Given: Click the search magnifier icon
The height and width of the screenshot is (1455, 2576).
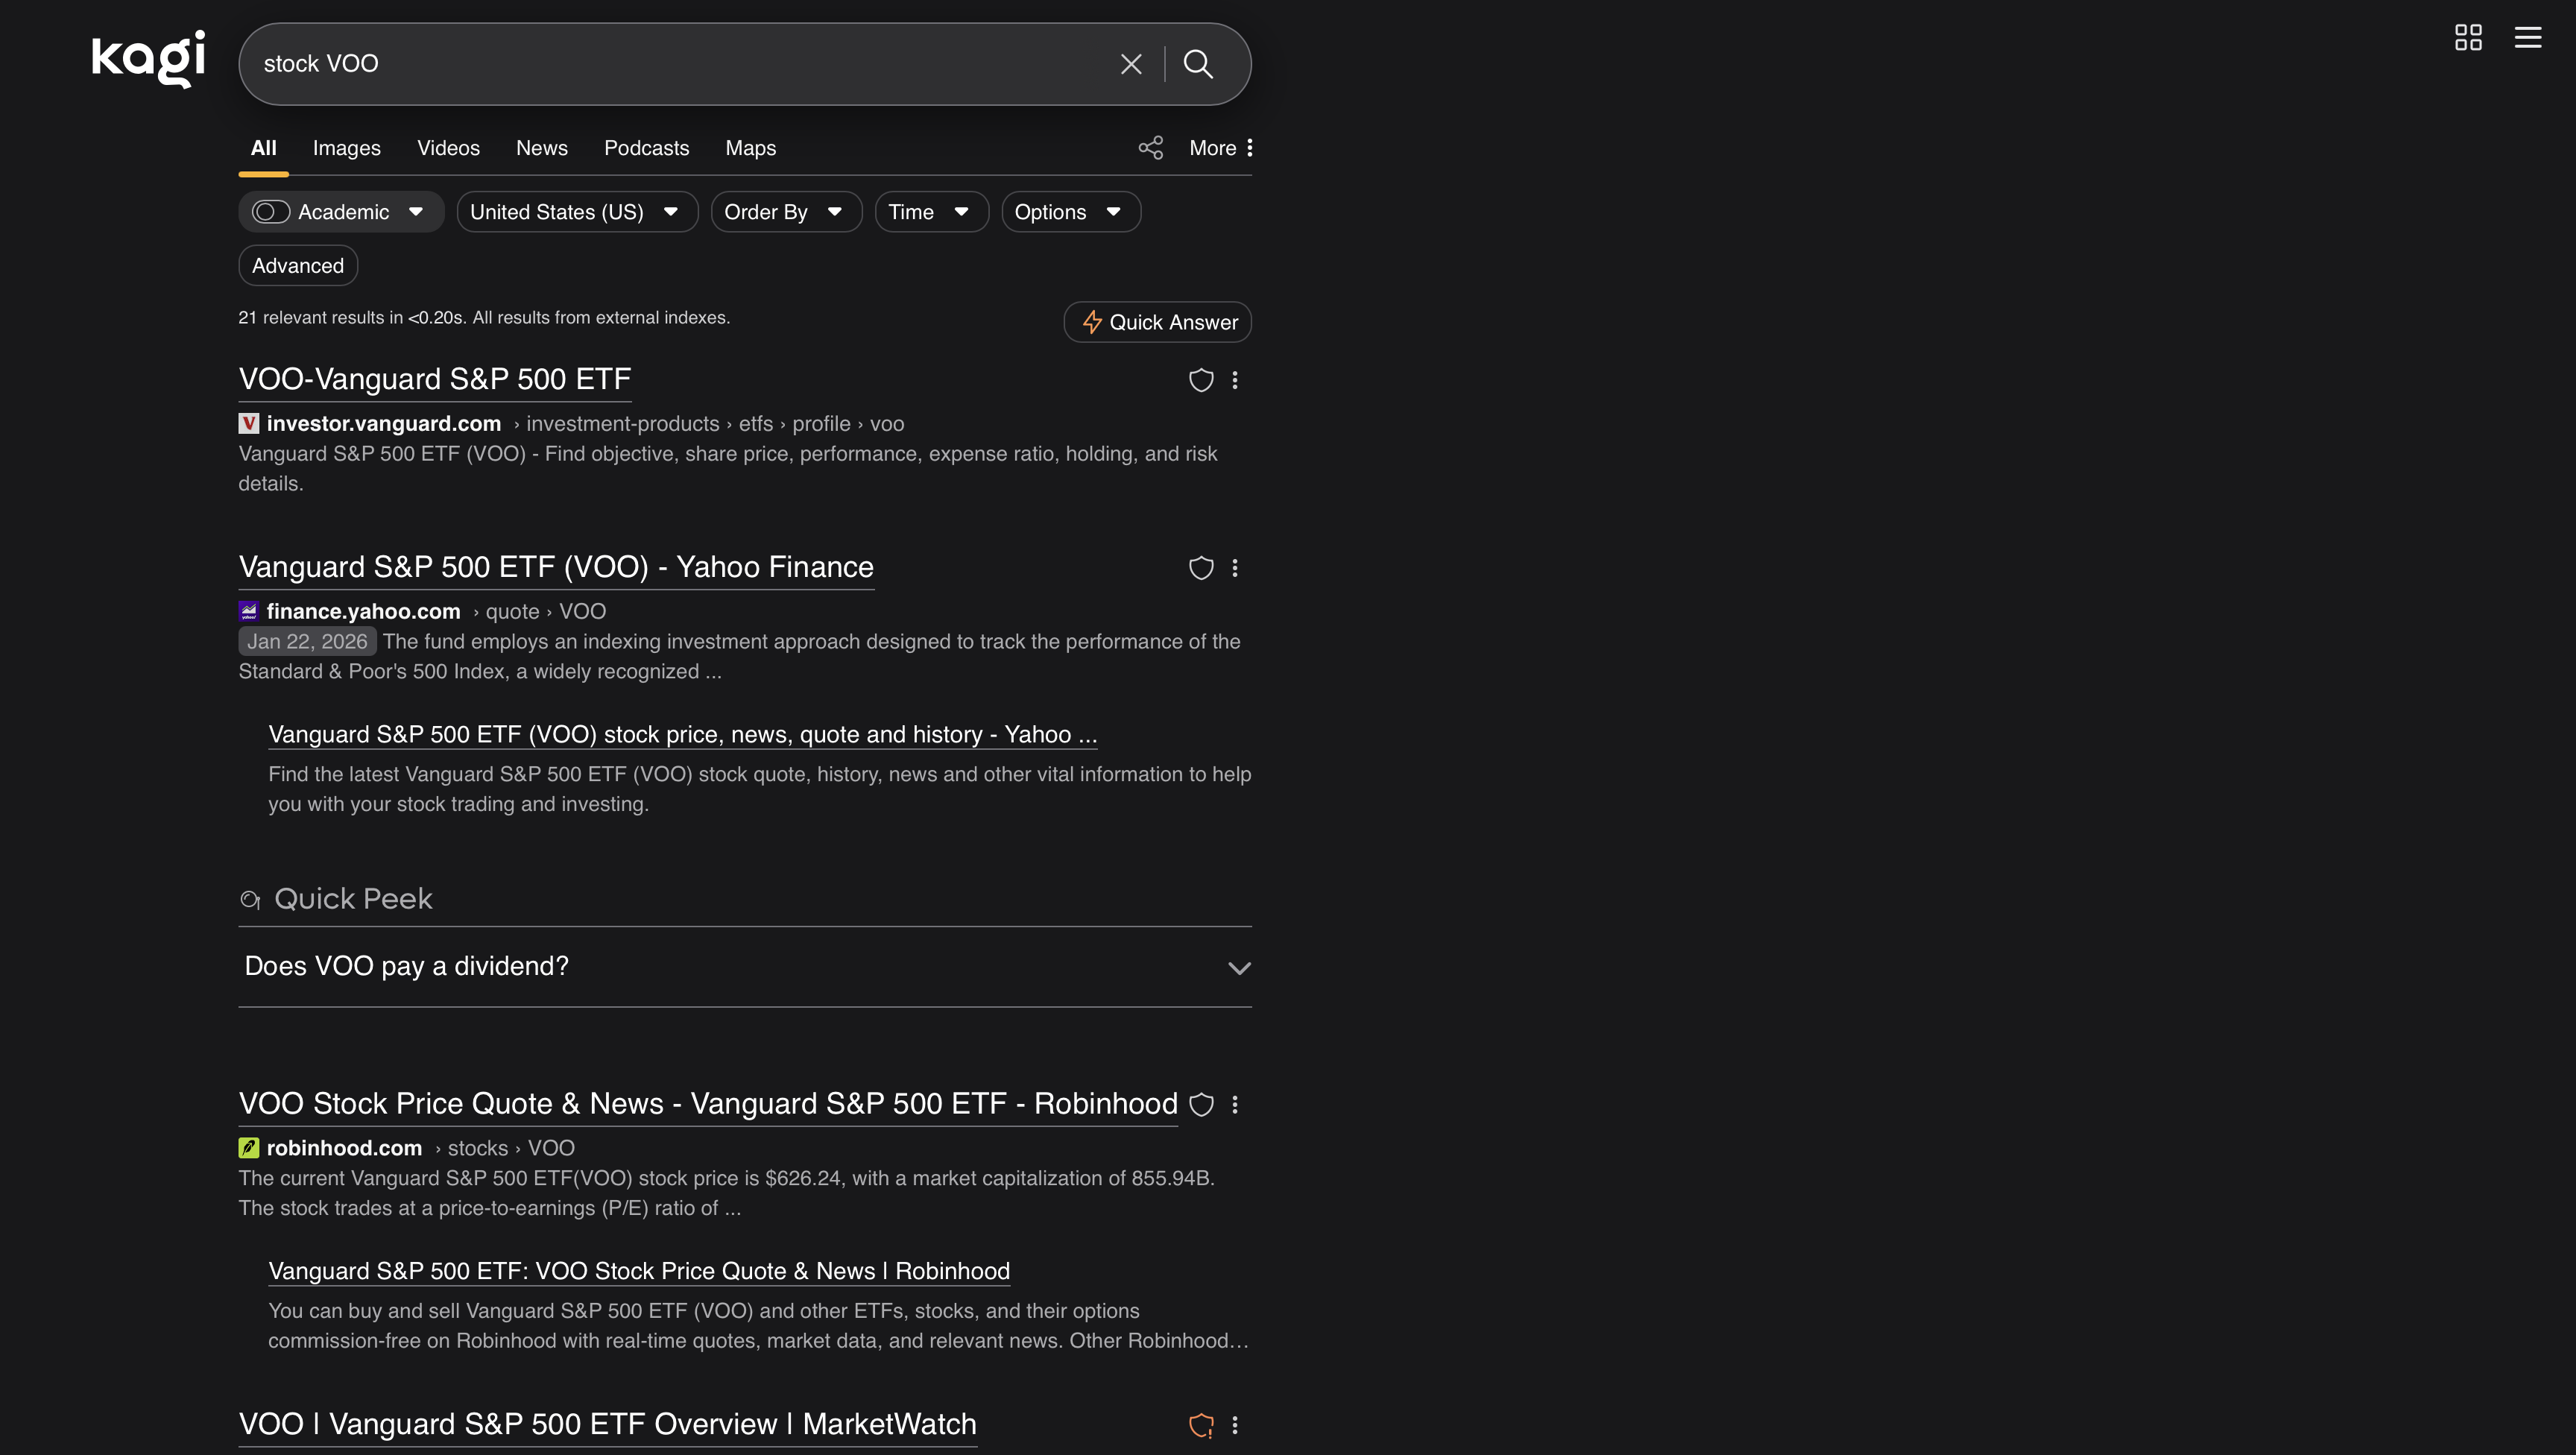Looking at the screenshot, I should pos(1199,63).
